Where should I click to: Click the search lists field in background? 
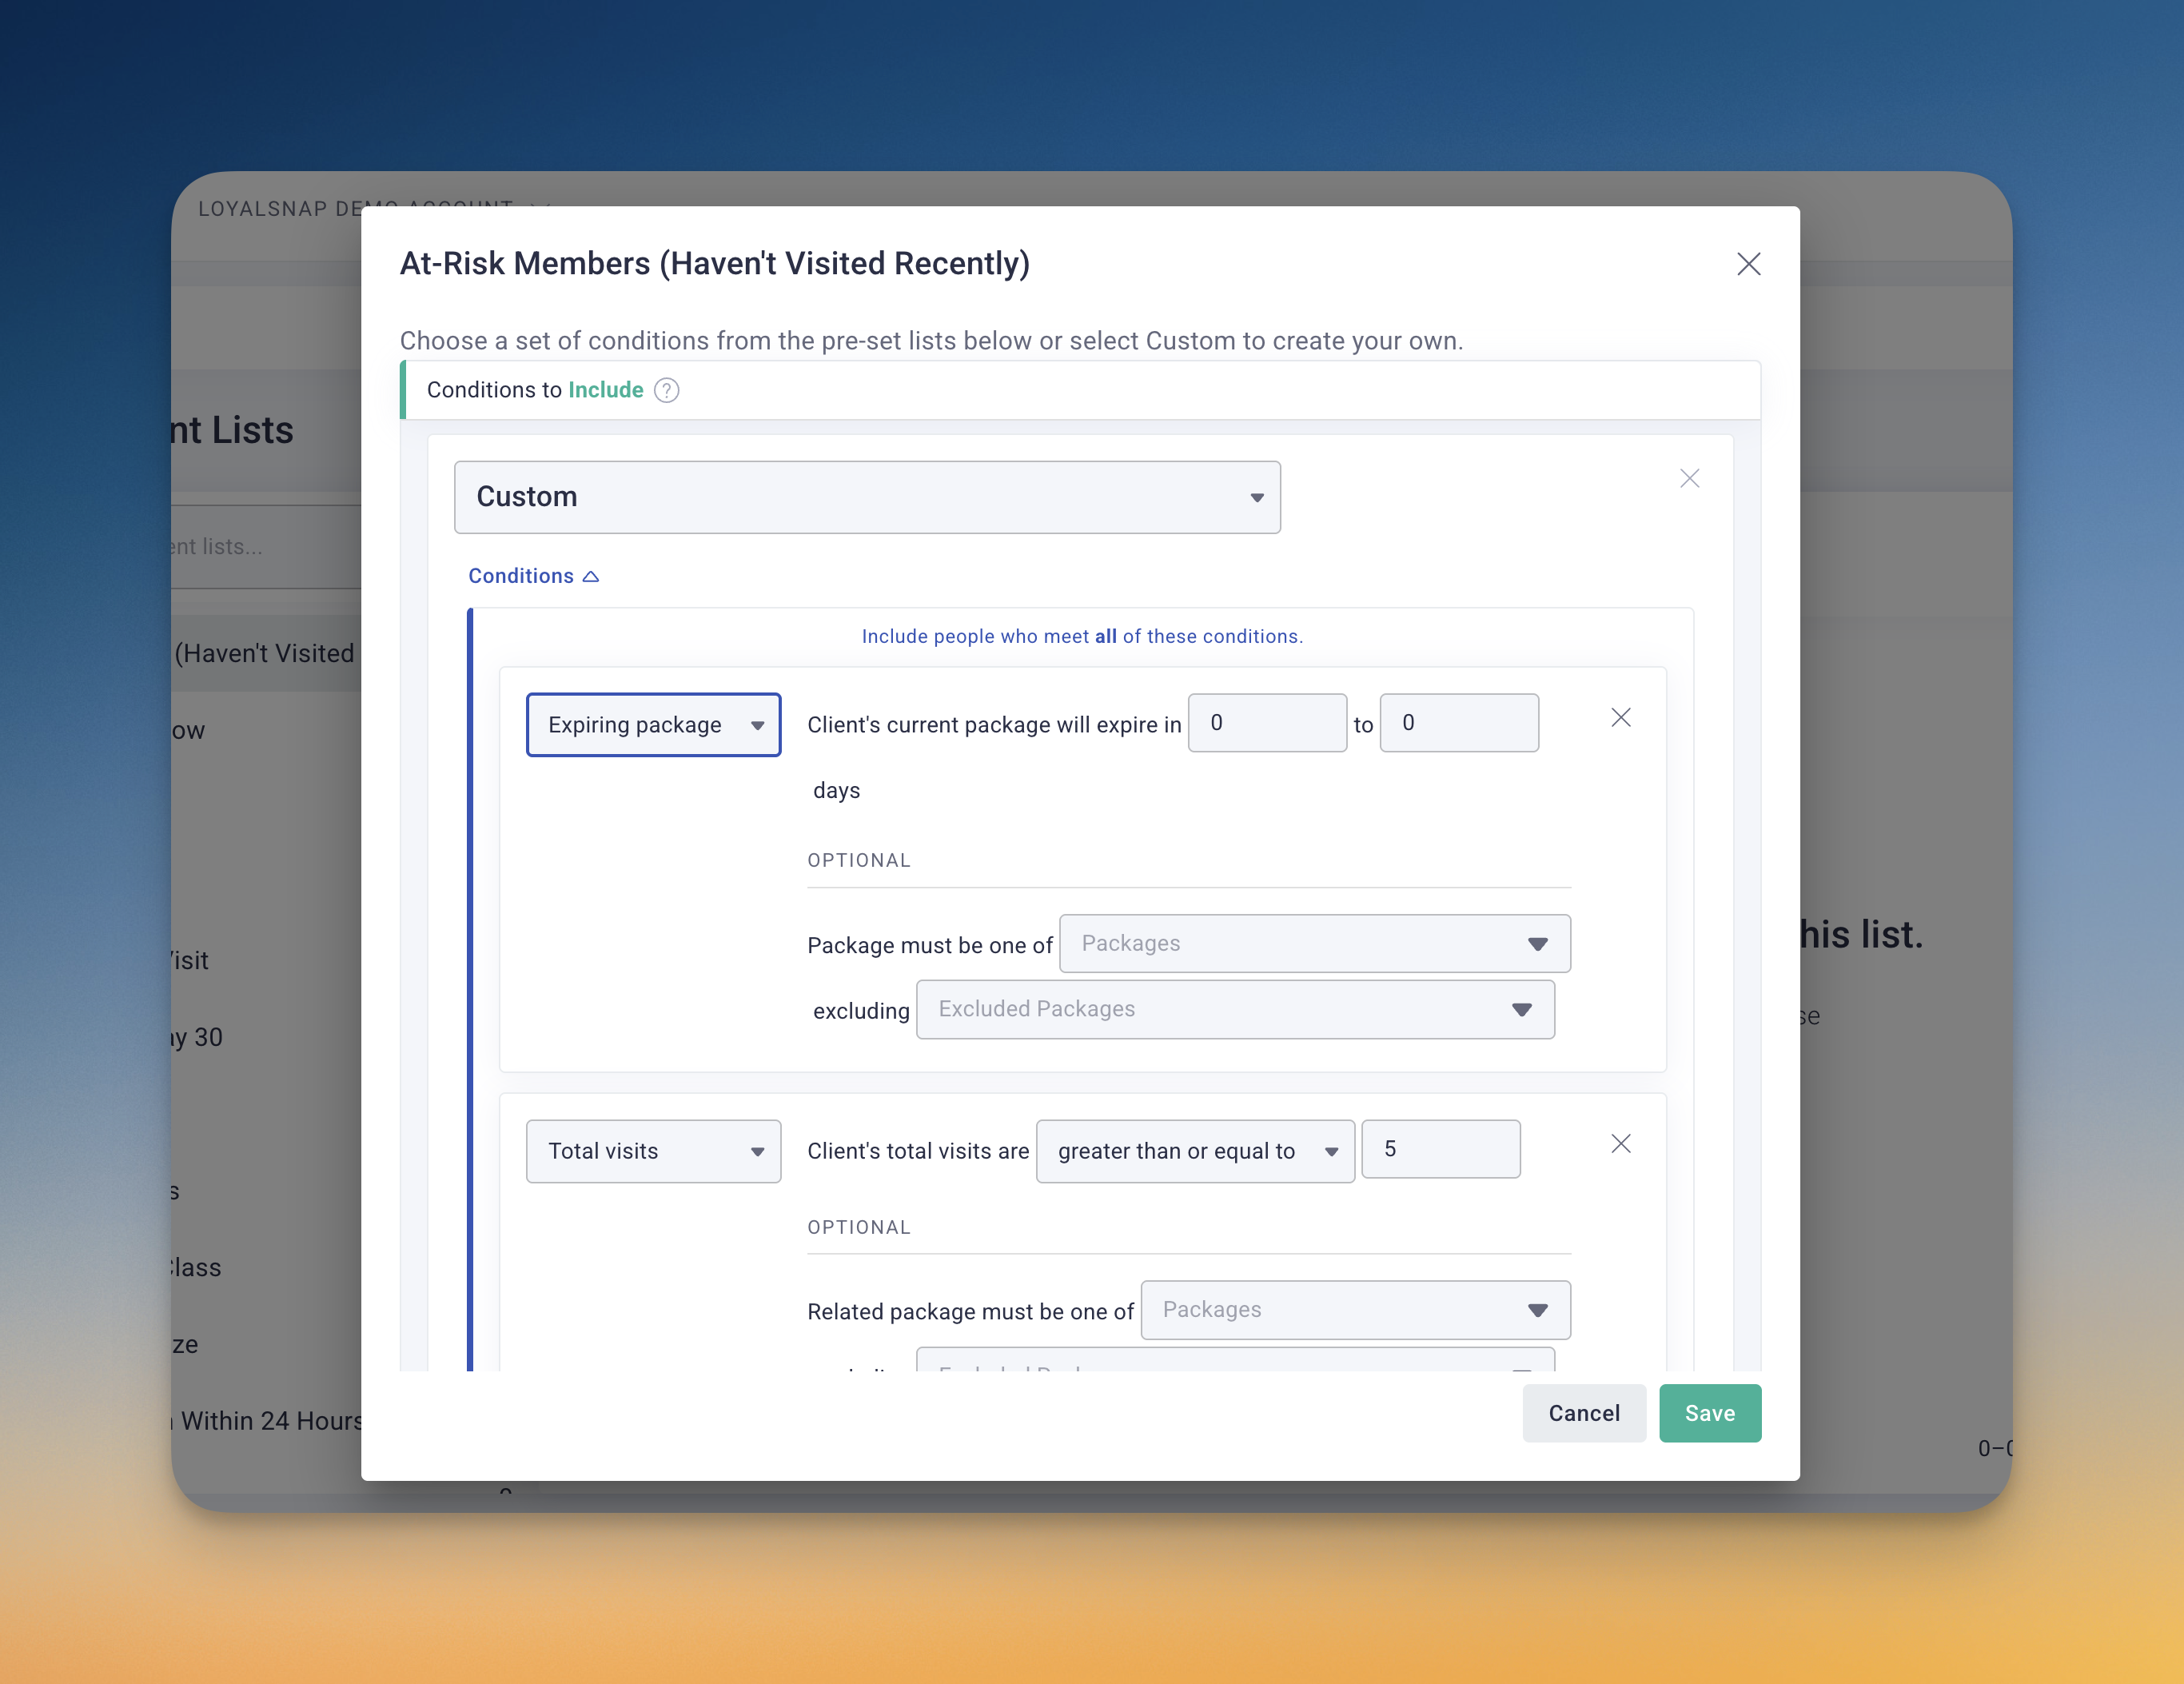coord(266,547)
